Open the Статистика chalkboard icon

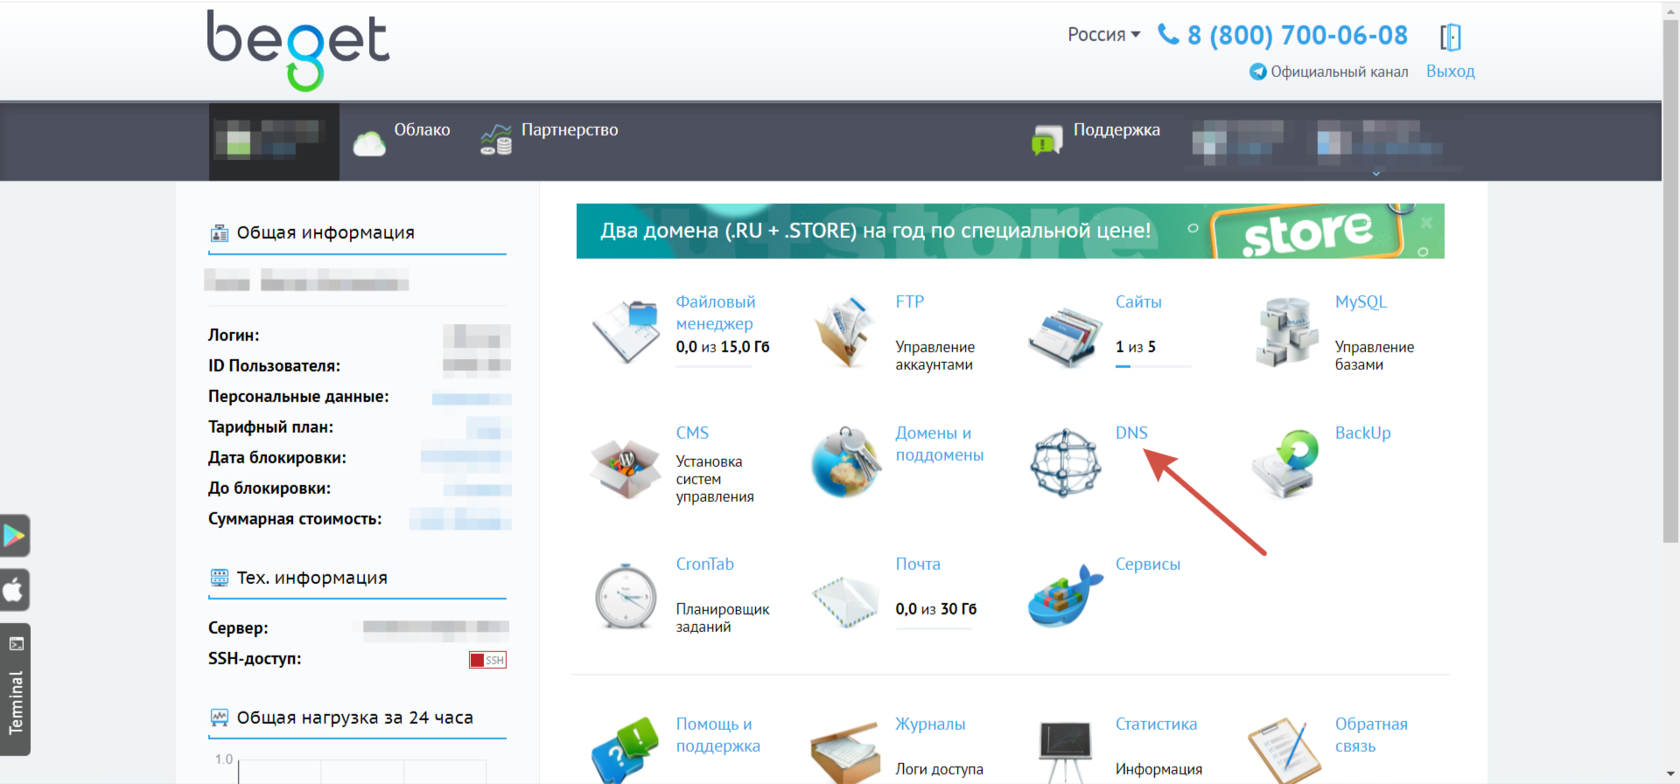pos(1065,752)
